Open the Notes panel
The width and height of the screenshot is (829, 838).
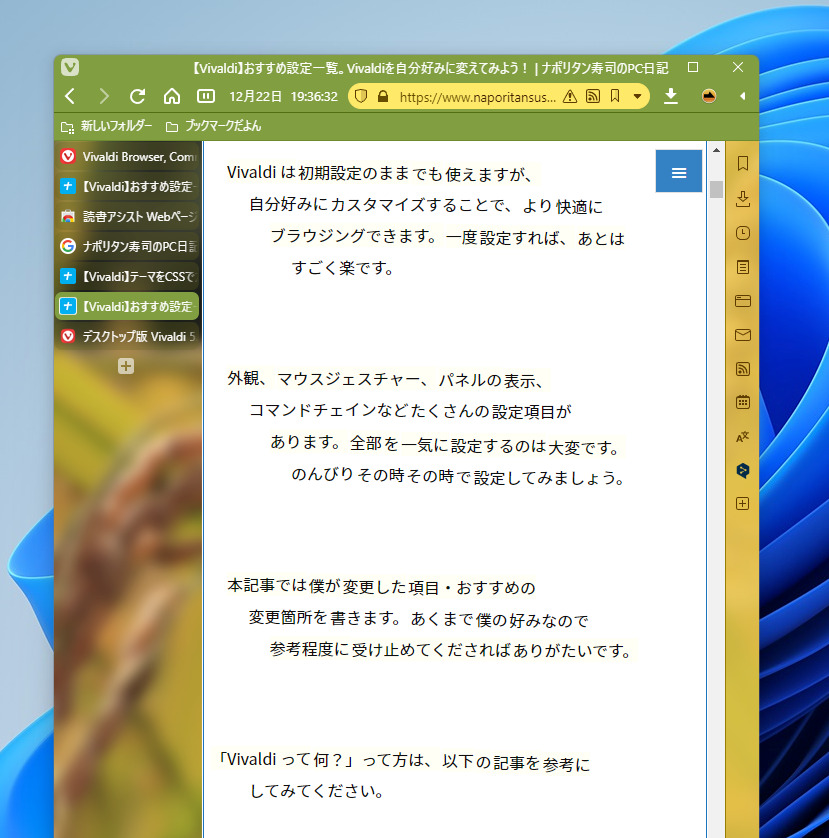pyautogui.click(x=742, y=267)
